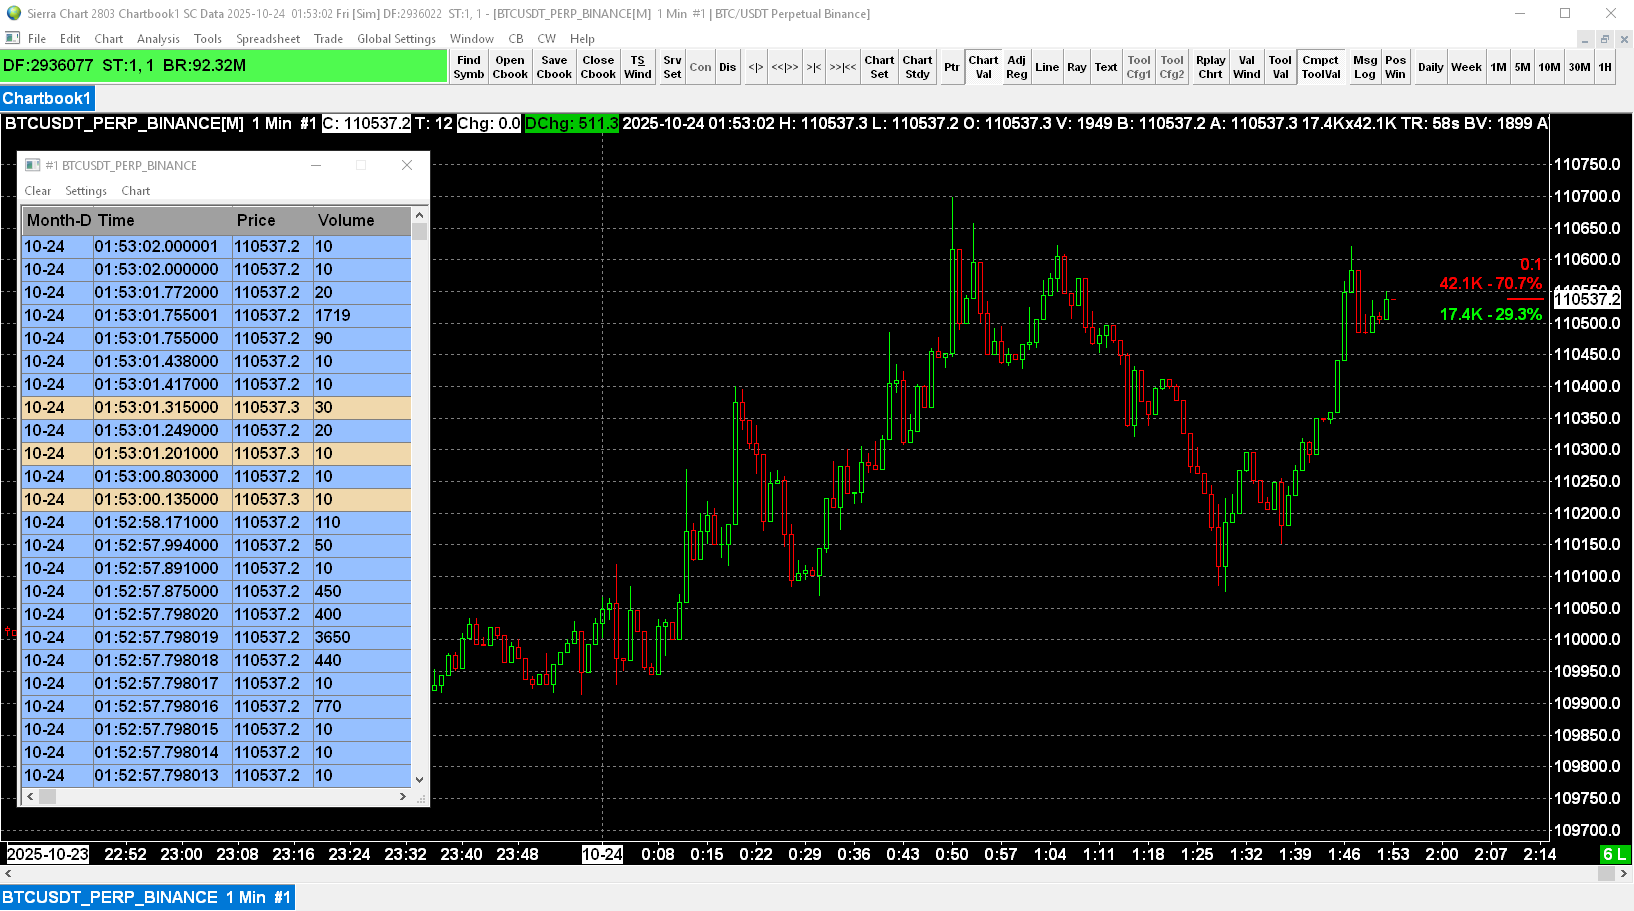Open the Find Symb toolbar button
Viewport: 1634px width, 911px height.
point(469,67)
